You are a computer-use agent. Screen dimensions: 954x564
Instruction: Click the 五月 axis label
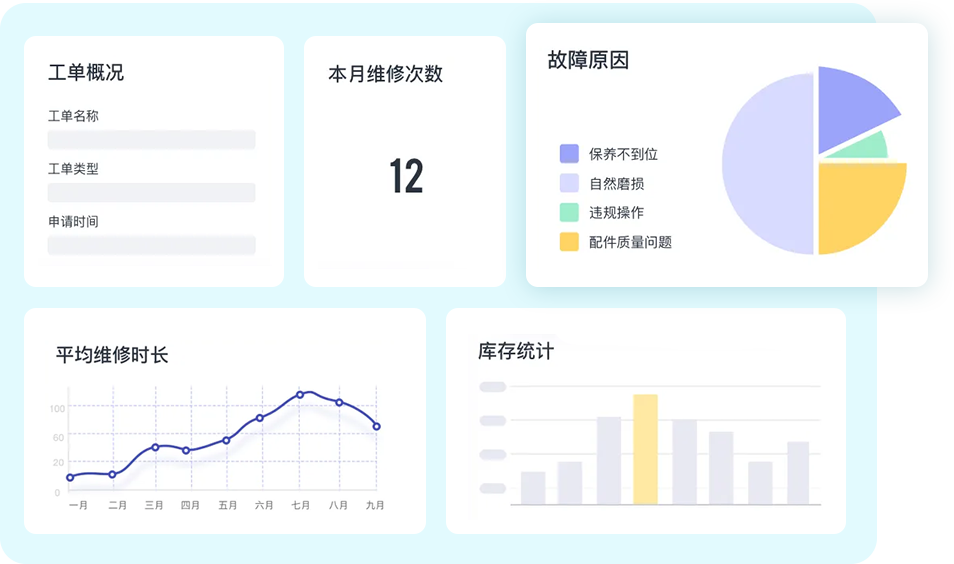click(x=228, y=505)
